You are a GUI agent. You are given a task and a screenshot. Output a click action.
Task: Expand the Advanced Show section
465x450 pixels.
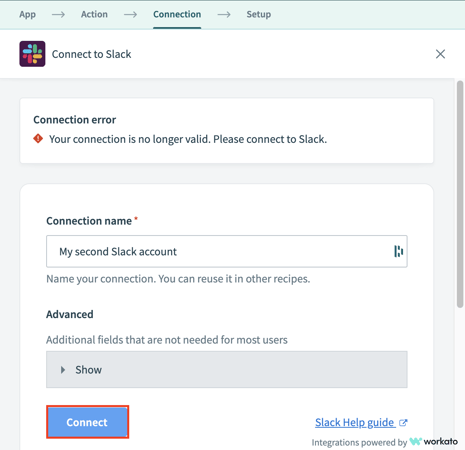click(x=227, y=369)
